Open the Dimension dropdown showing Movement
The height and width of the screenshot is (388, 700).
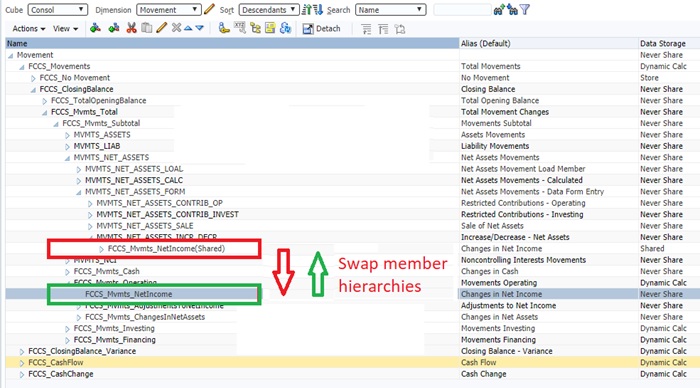coord(169,10)
